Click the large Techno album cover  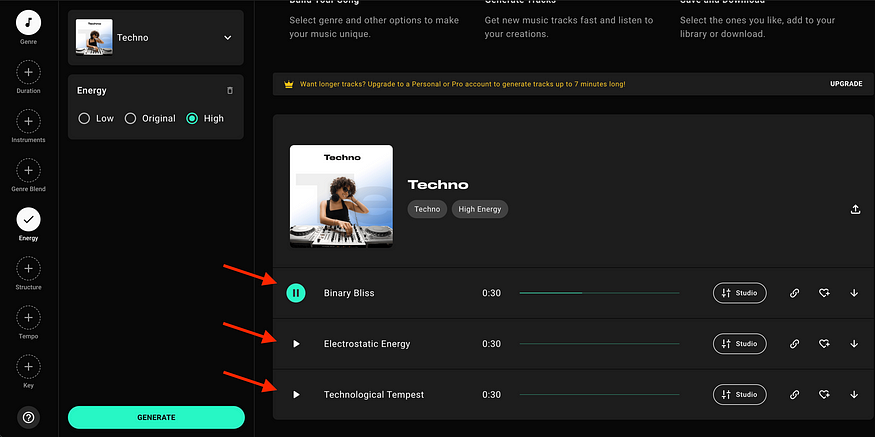341,196
